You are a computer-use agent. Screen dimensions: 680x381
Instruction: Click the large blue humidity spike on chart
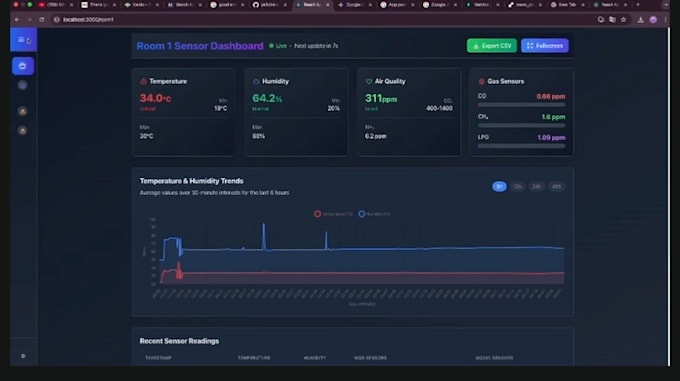click(x=264, y=236)
